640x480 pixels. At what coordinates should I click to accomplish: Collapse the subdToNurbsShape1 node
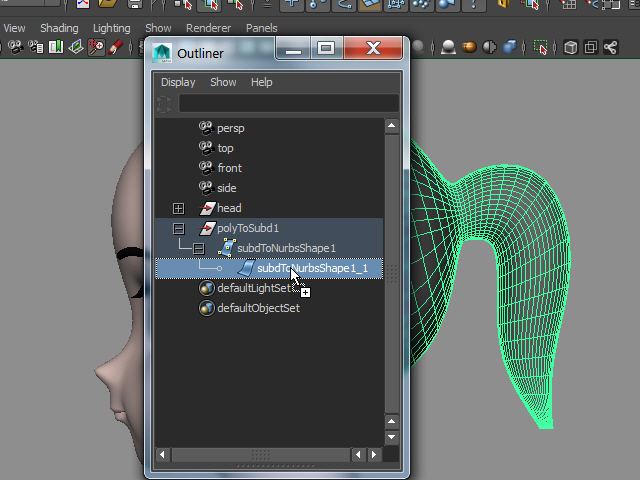[198, 248]
